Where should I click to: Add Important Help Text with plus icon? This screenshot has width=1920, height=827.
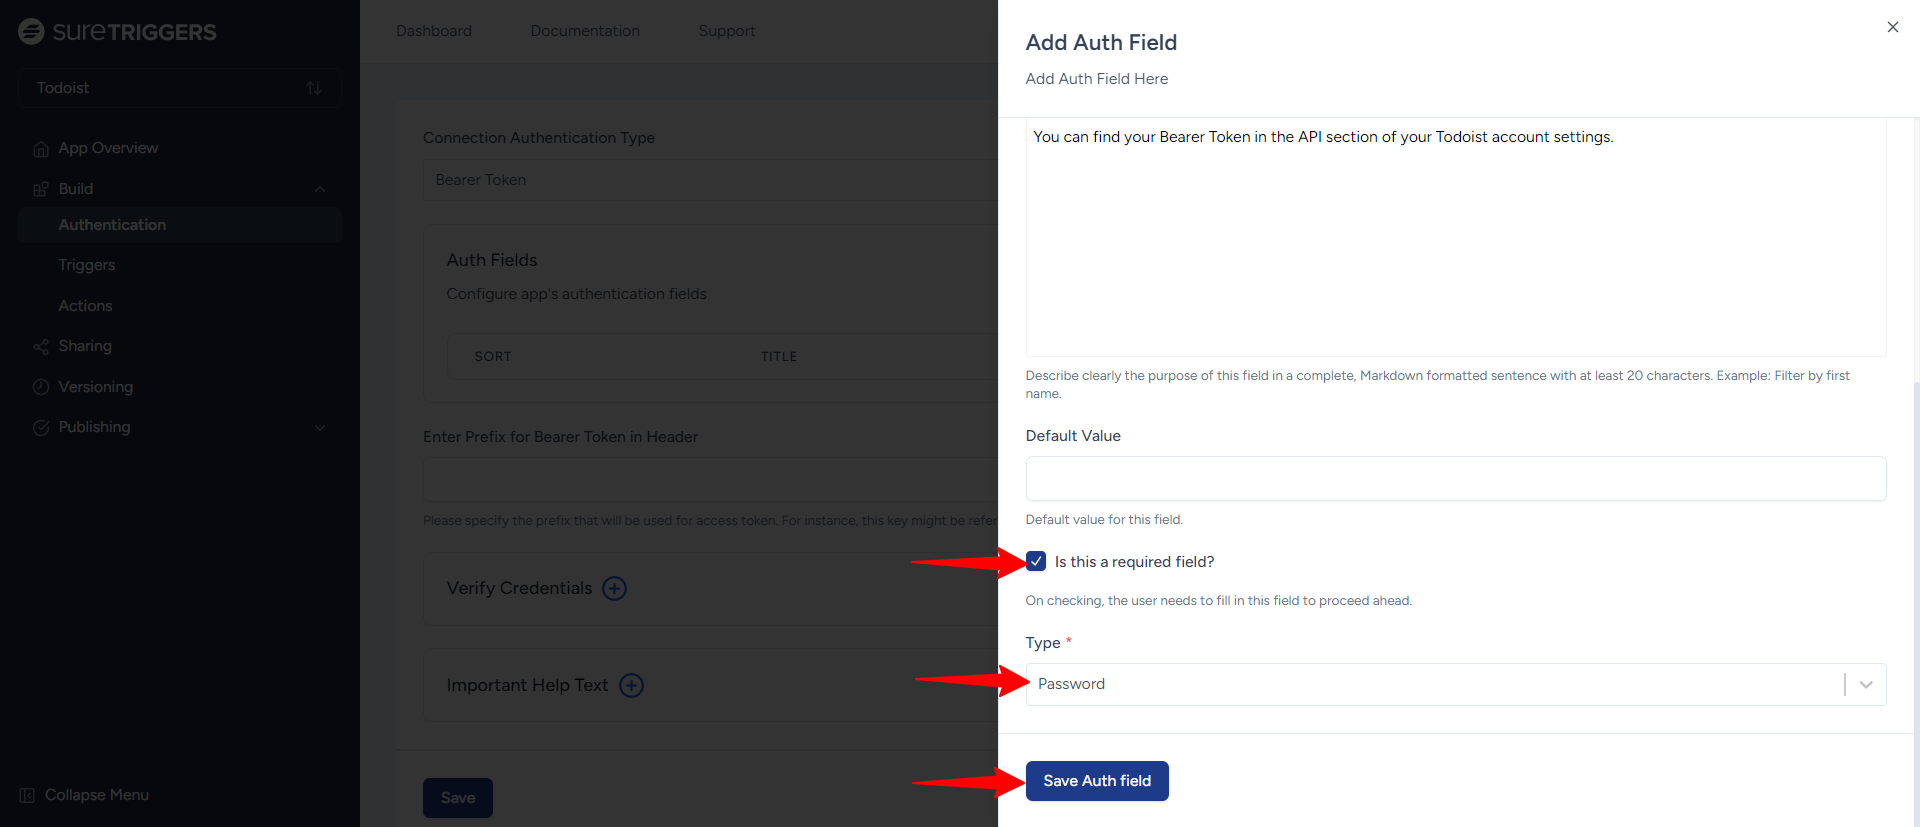(631, 686)
